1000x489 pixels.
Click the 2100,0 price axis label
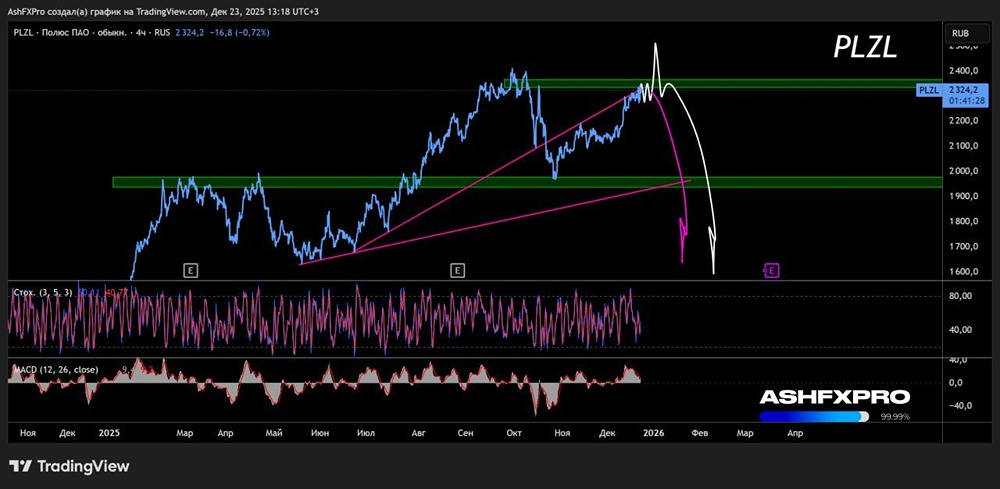click(x=962, y=146)
